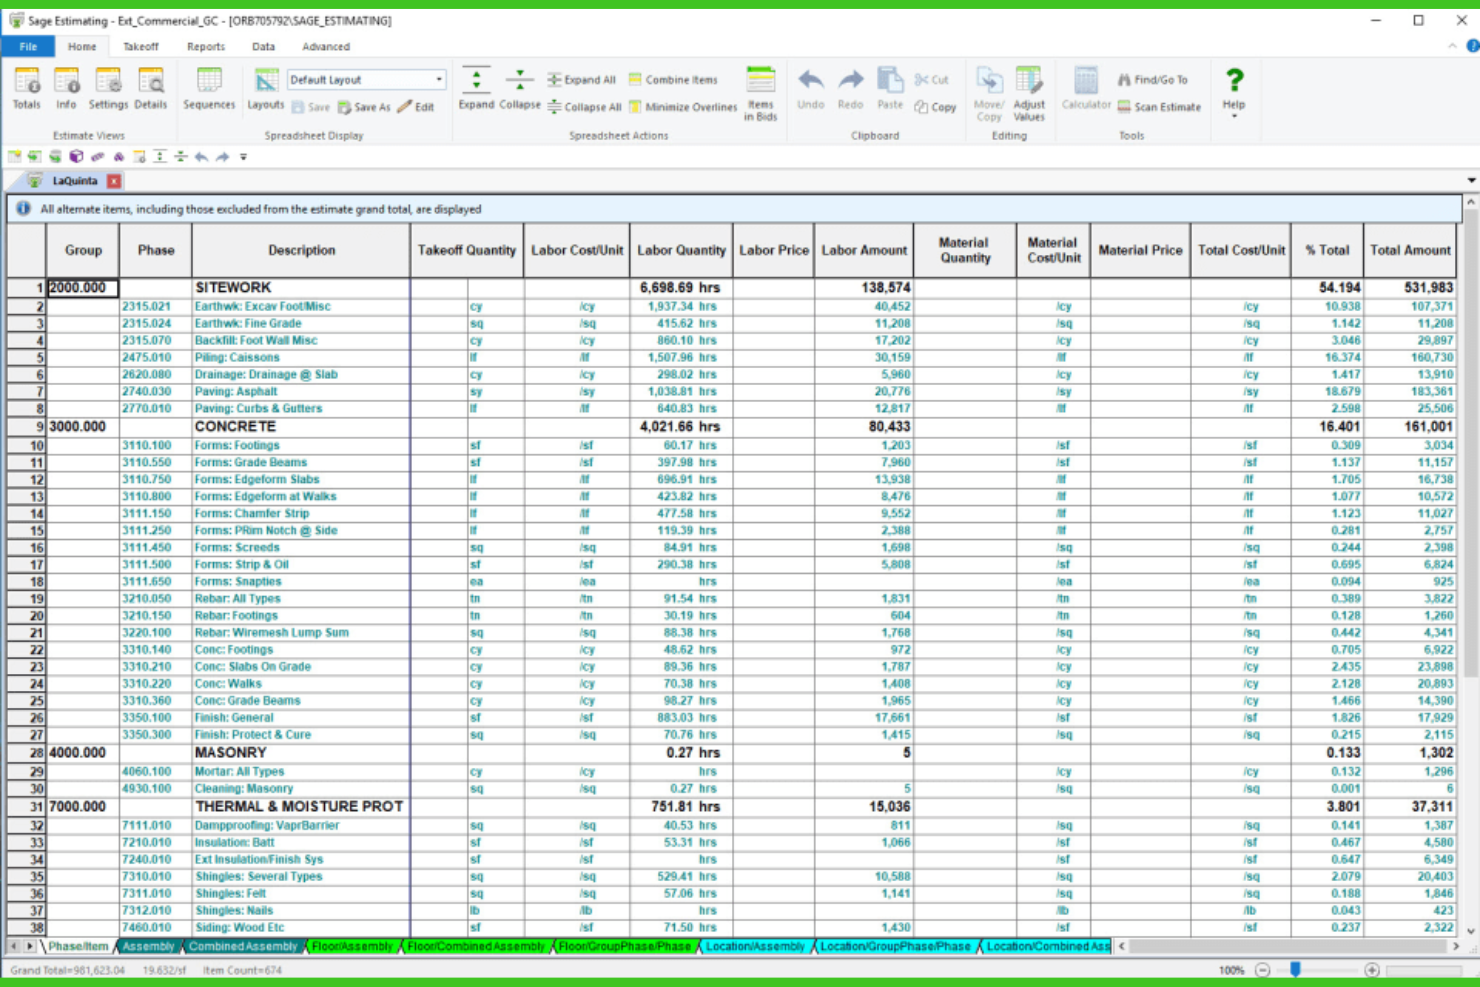Image resolution: width=1480 pixels, height=987 pixels.
Task: Select the Combined Assembly sheet tab
Action: click(x=243, y=946)
